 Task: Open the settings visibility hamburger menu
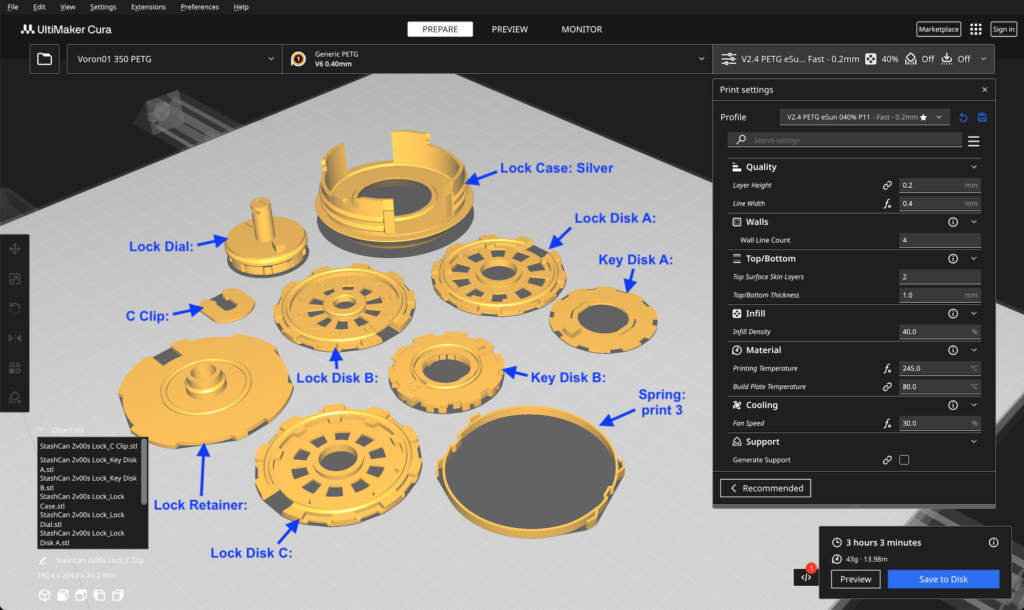(x=974, y=141)
